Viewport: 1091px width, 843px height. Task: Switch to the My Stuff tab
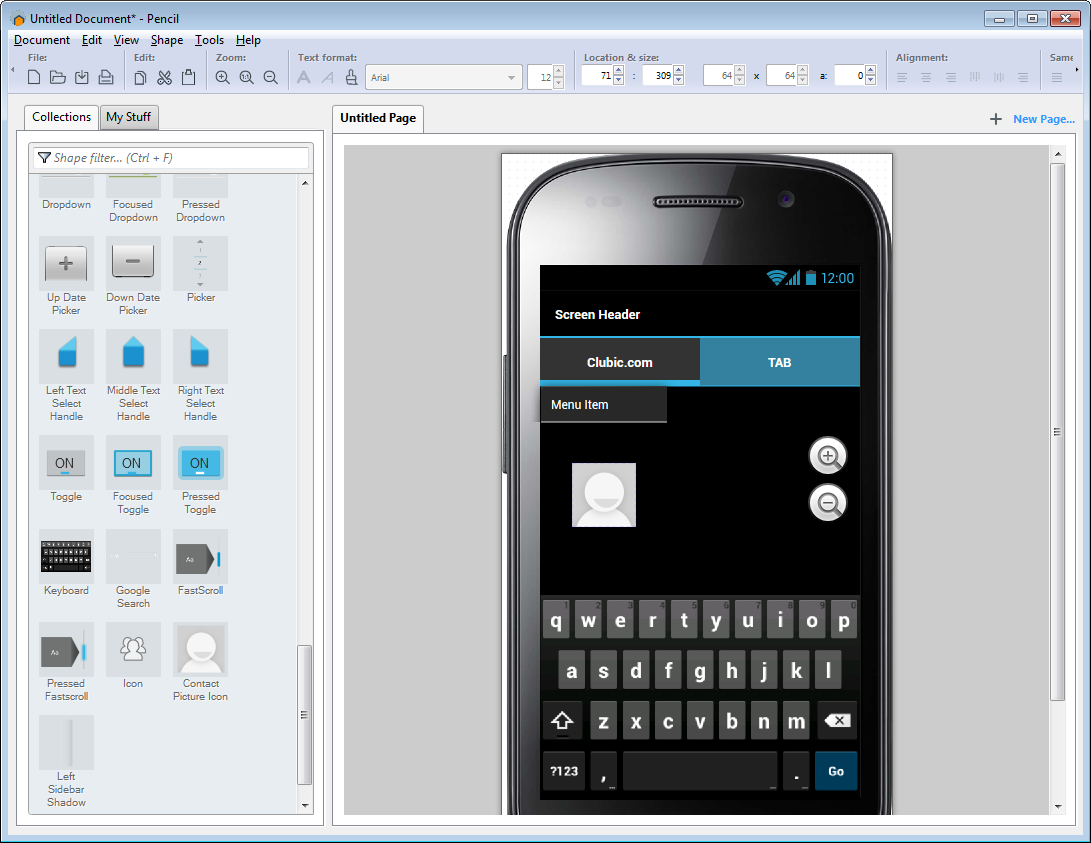click(x=129, y=117)
